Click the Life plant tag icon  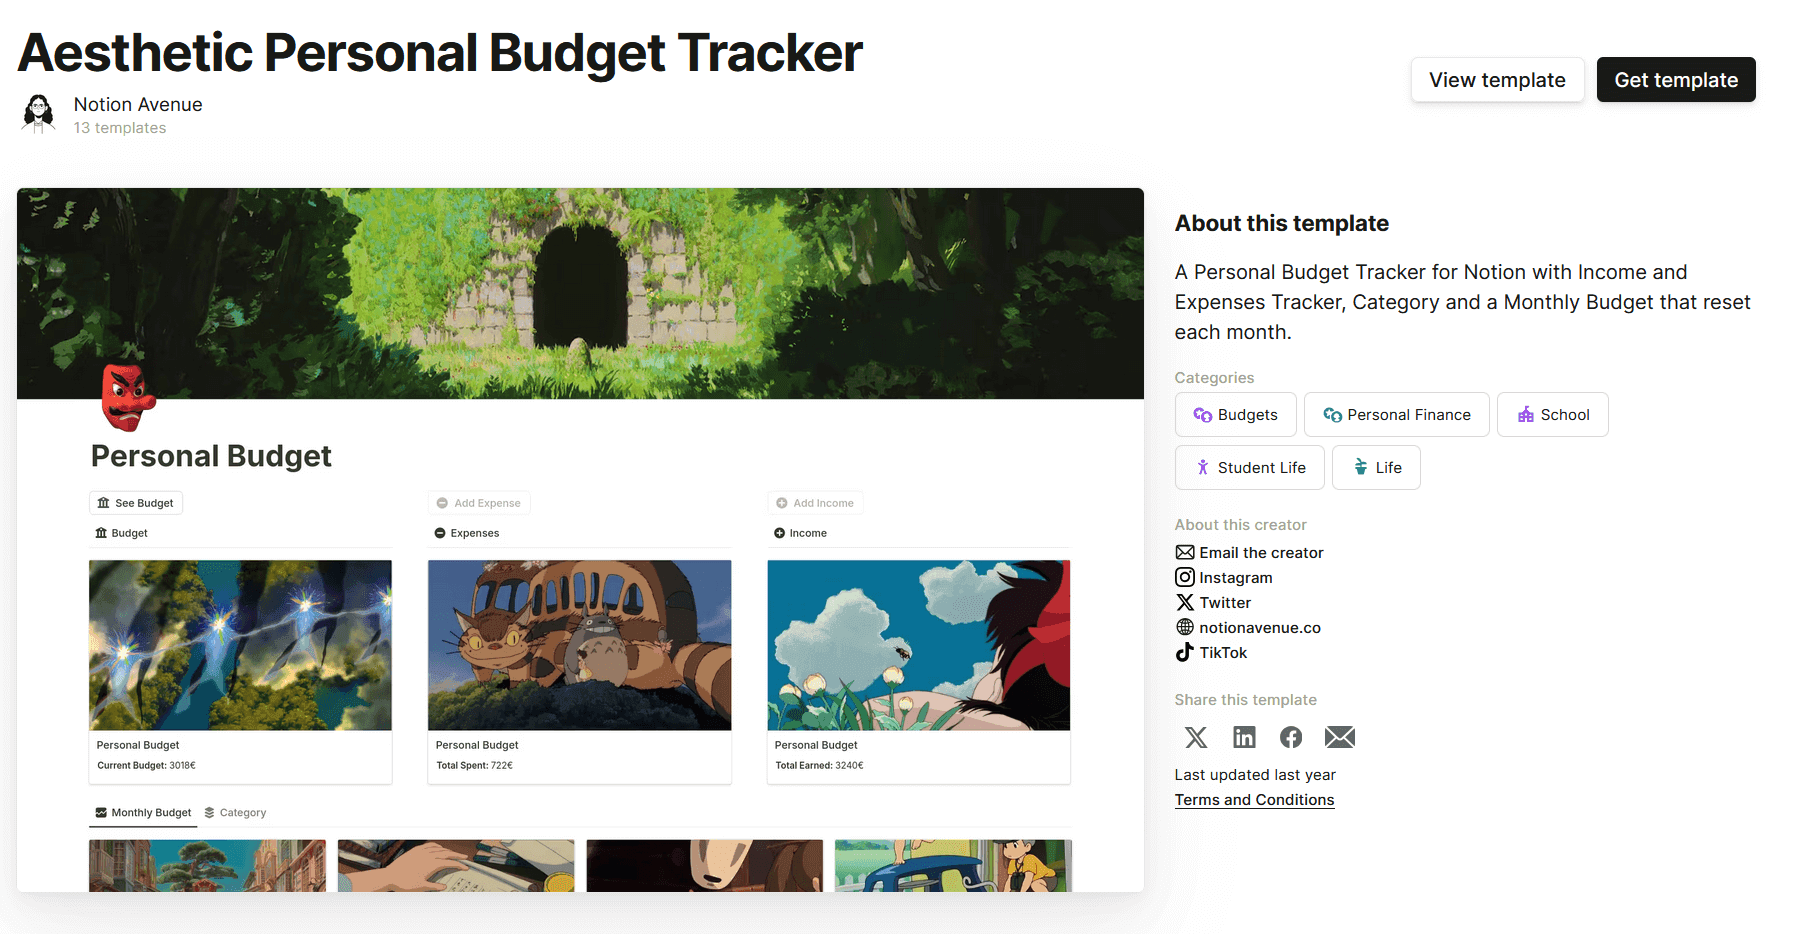1361,467
